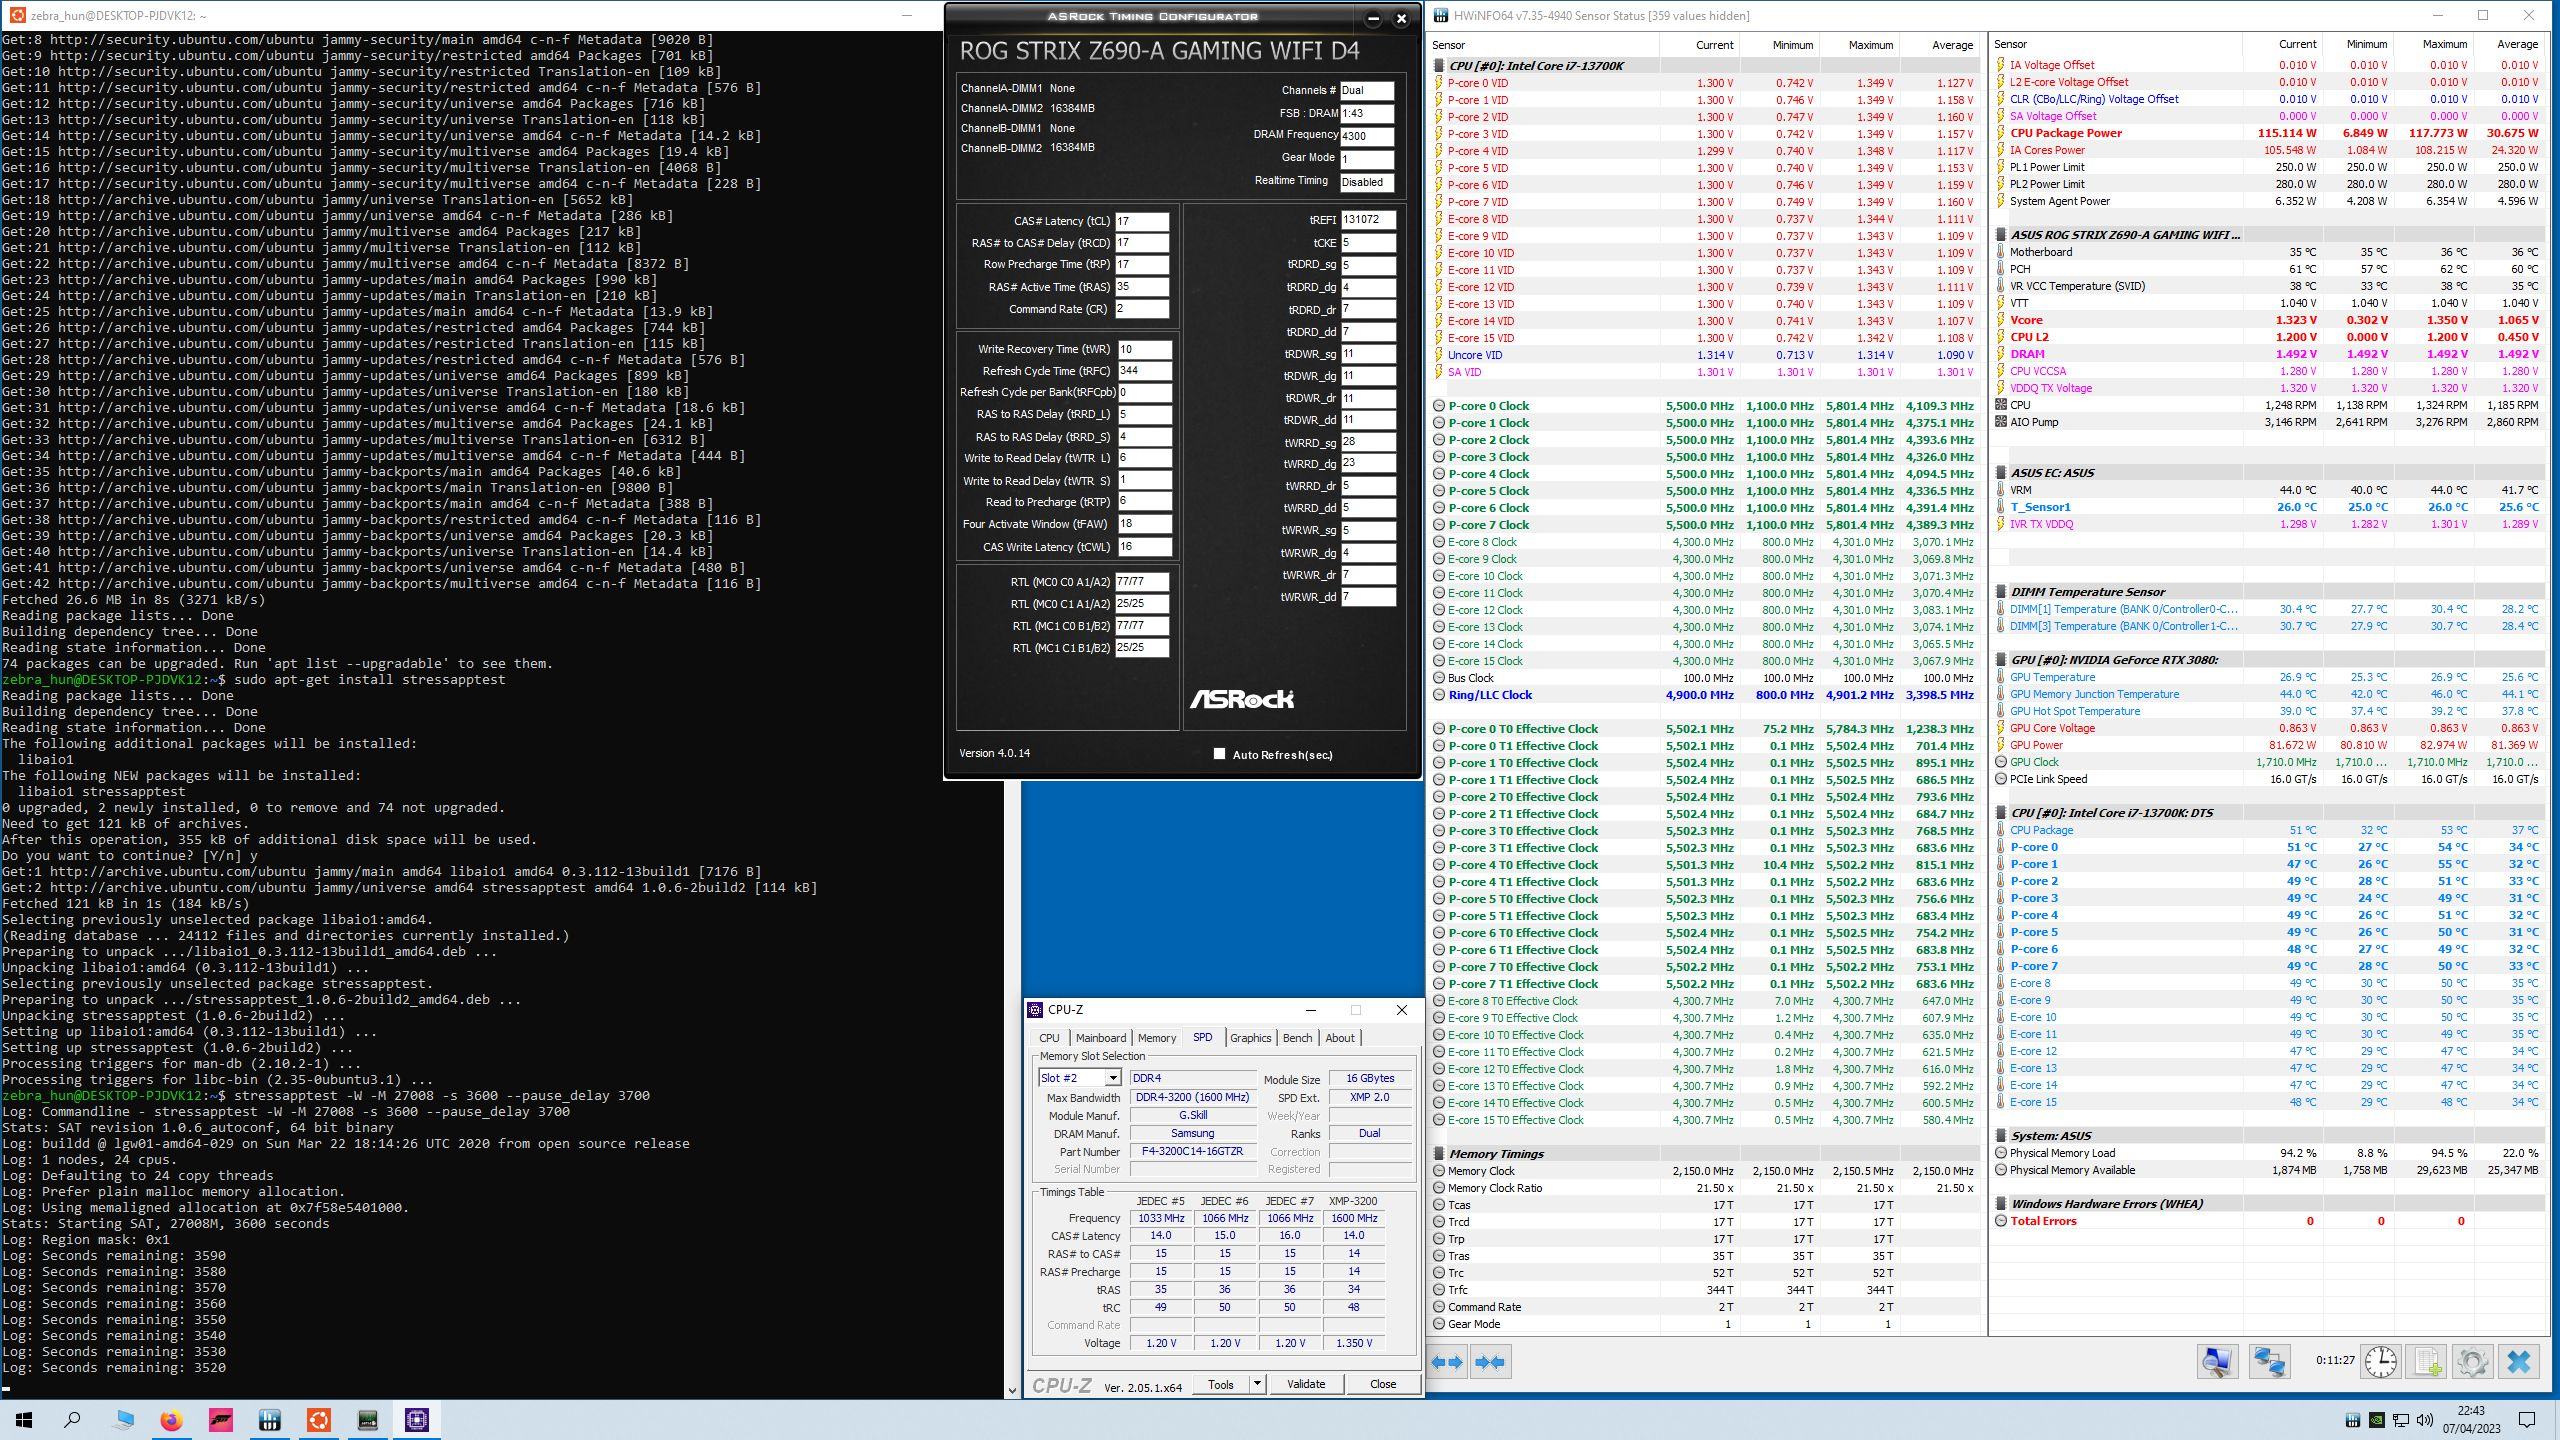Screen dimensions: 2560x1440
Task: Start HWiNFO logging sheet icon
Action: 2427,1361
